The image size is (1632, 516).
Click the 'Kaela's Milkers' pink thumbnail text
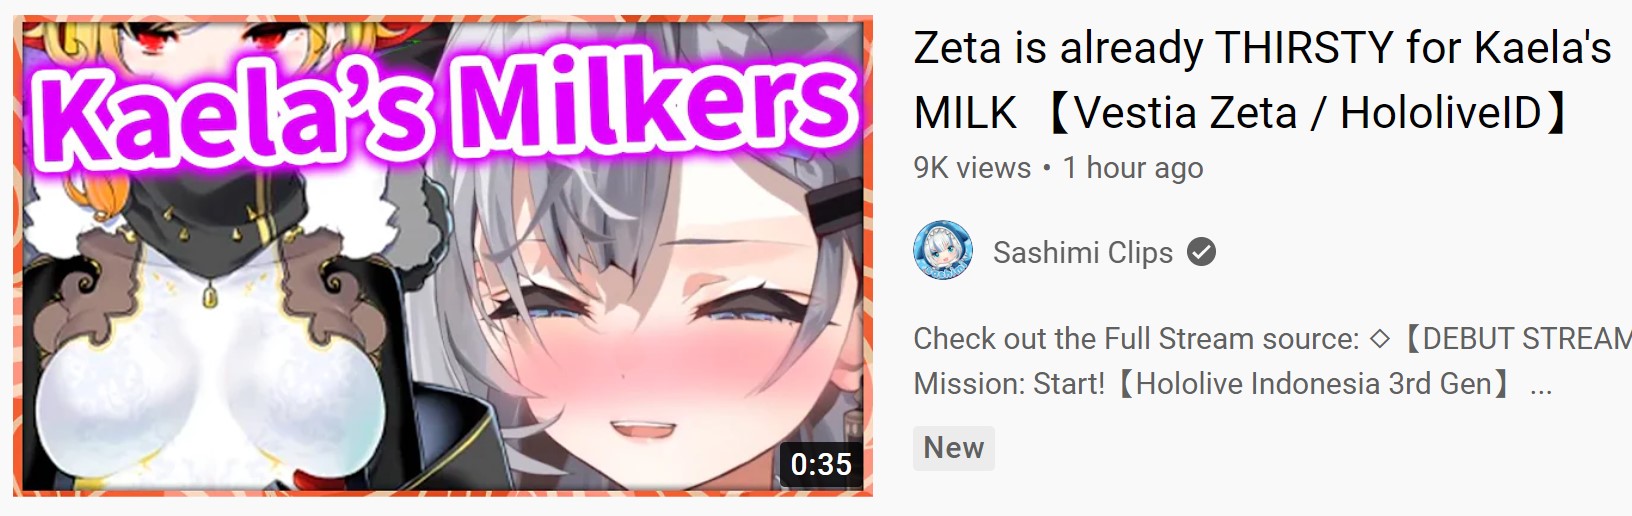[444, 106]
